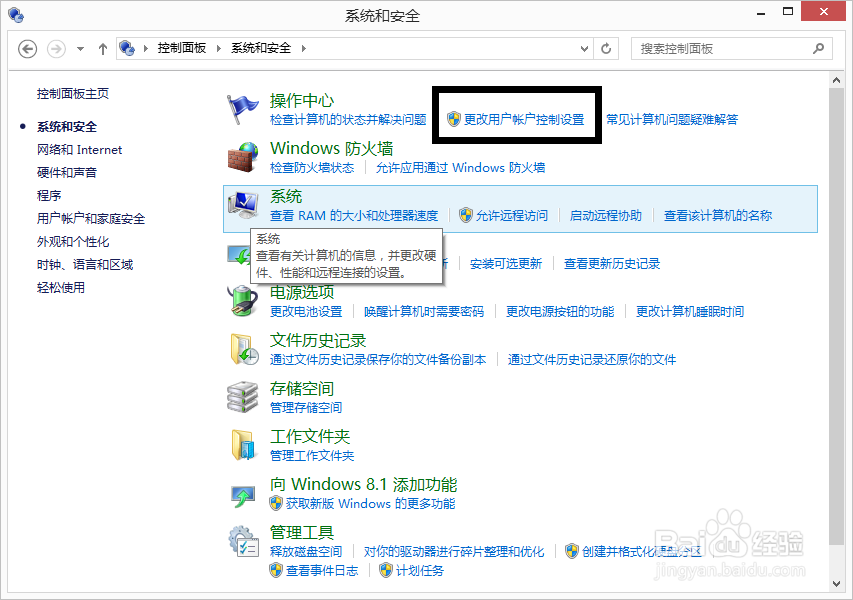853x600 pixels.
Task: Click 查看事件日志 link
Action: 322,571
